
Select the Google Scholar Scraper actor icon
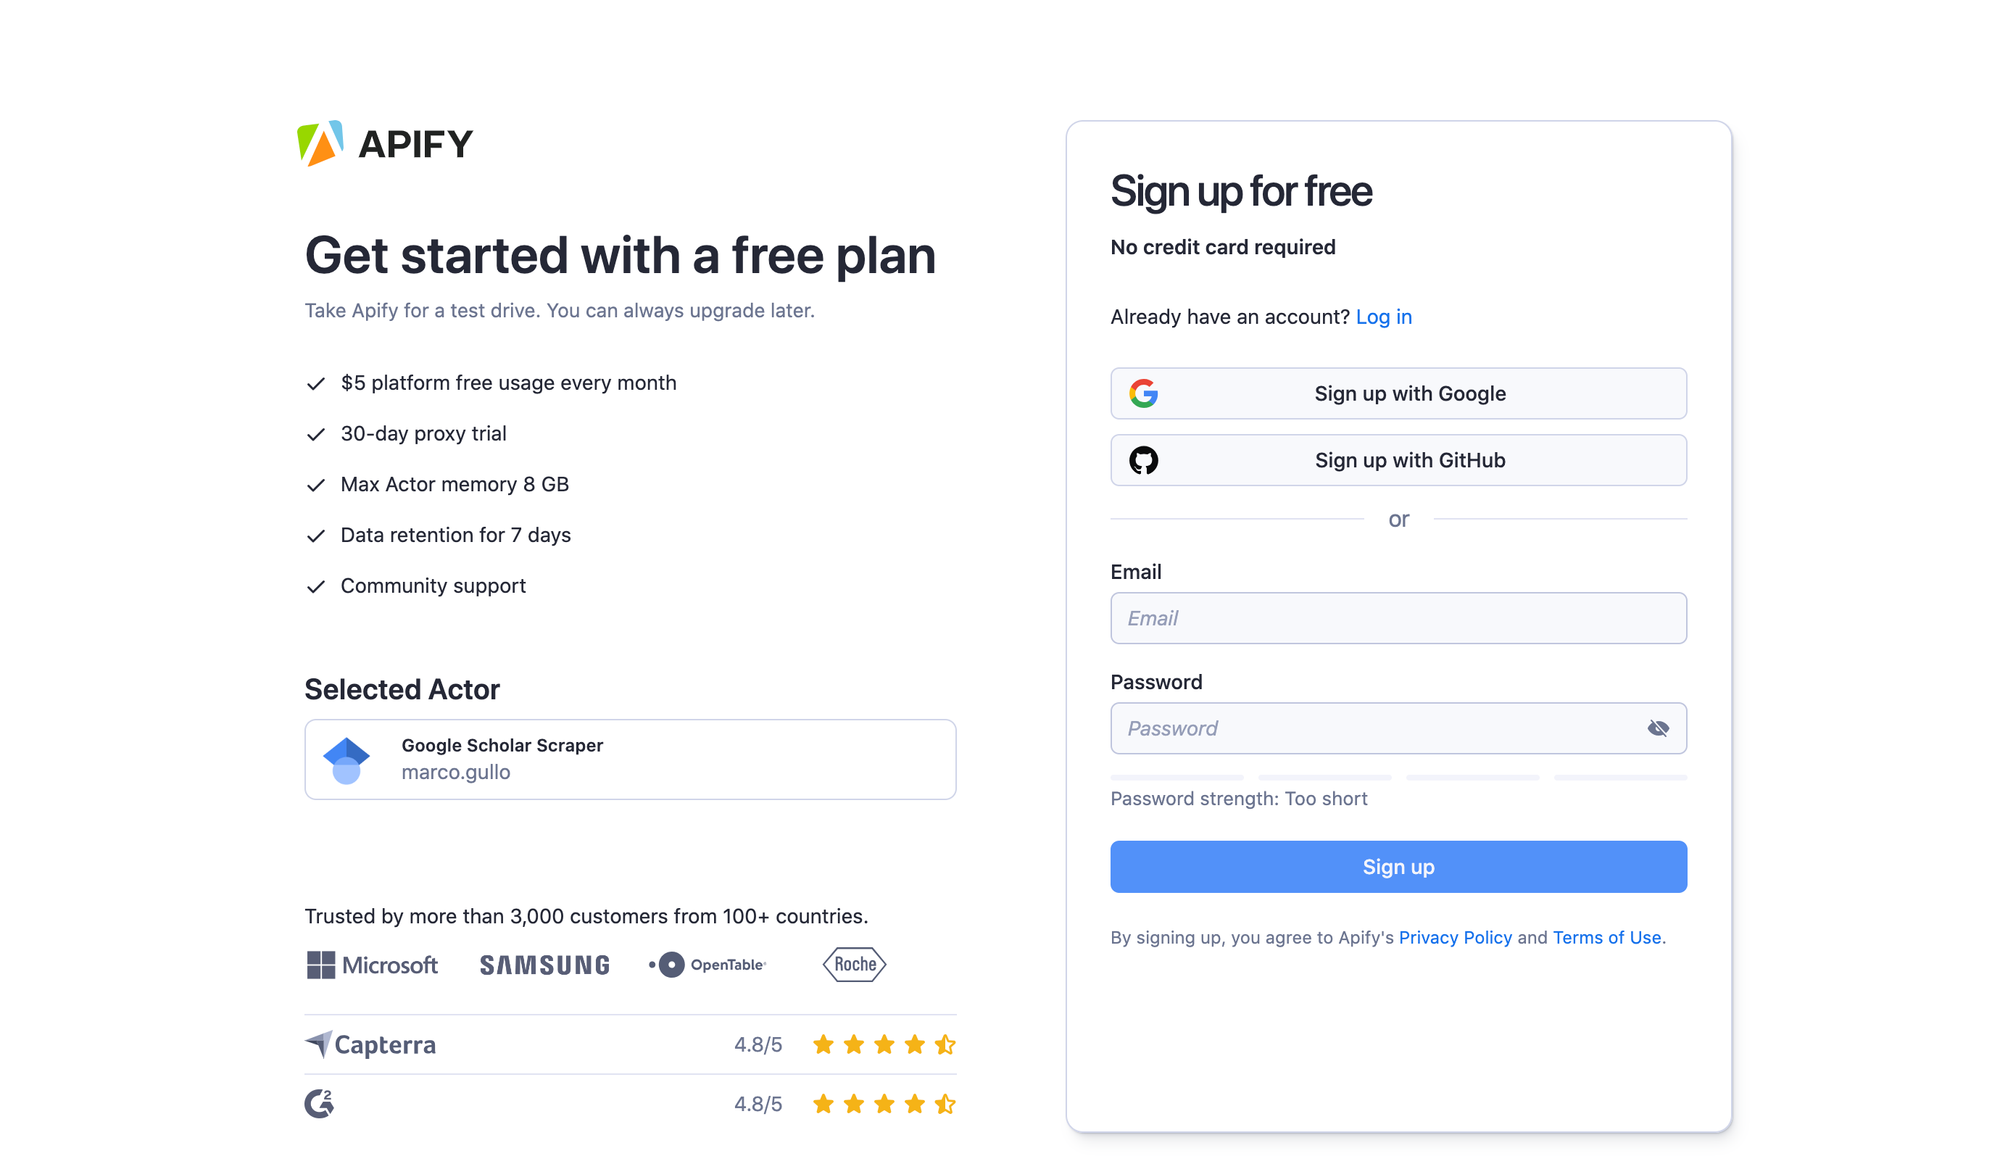coord(347,759)
